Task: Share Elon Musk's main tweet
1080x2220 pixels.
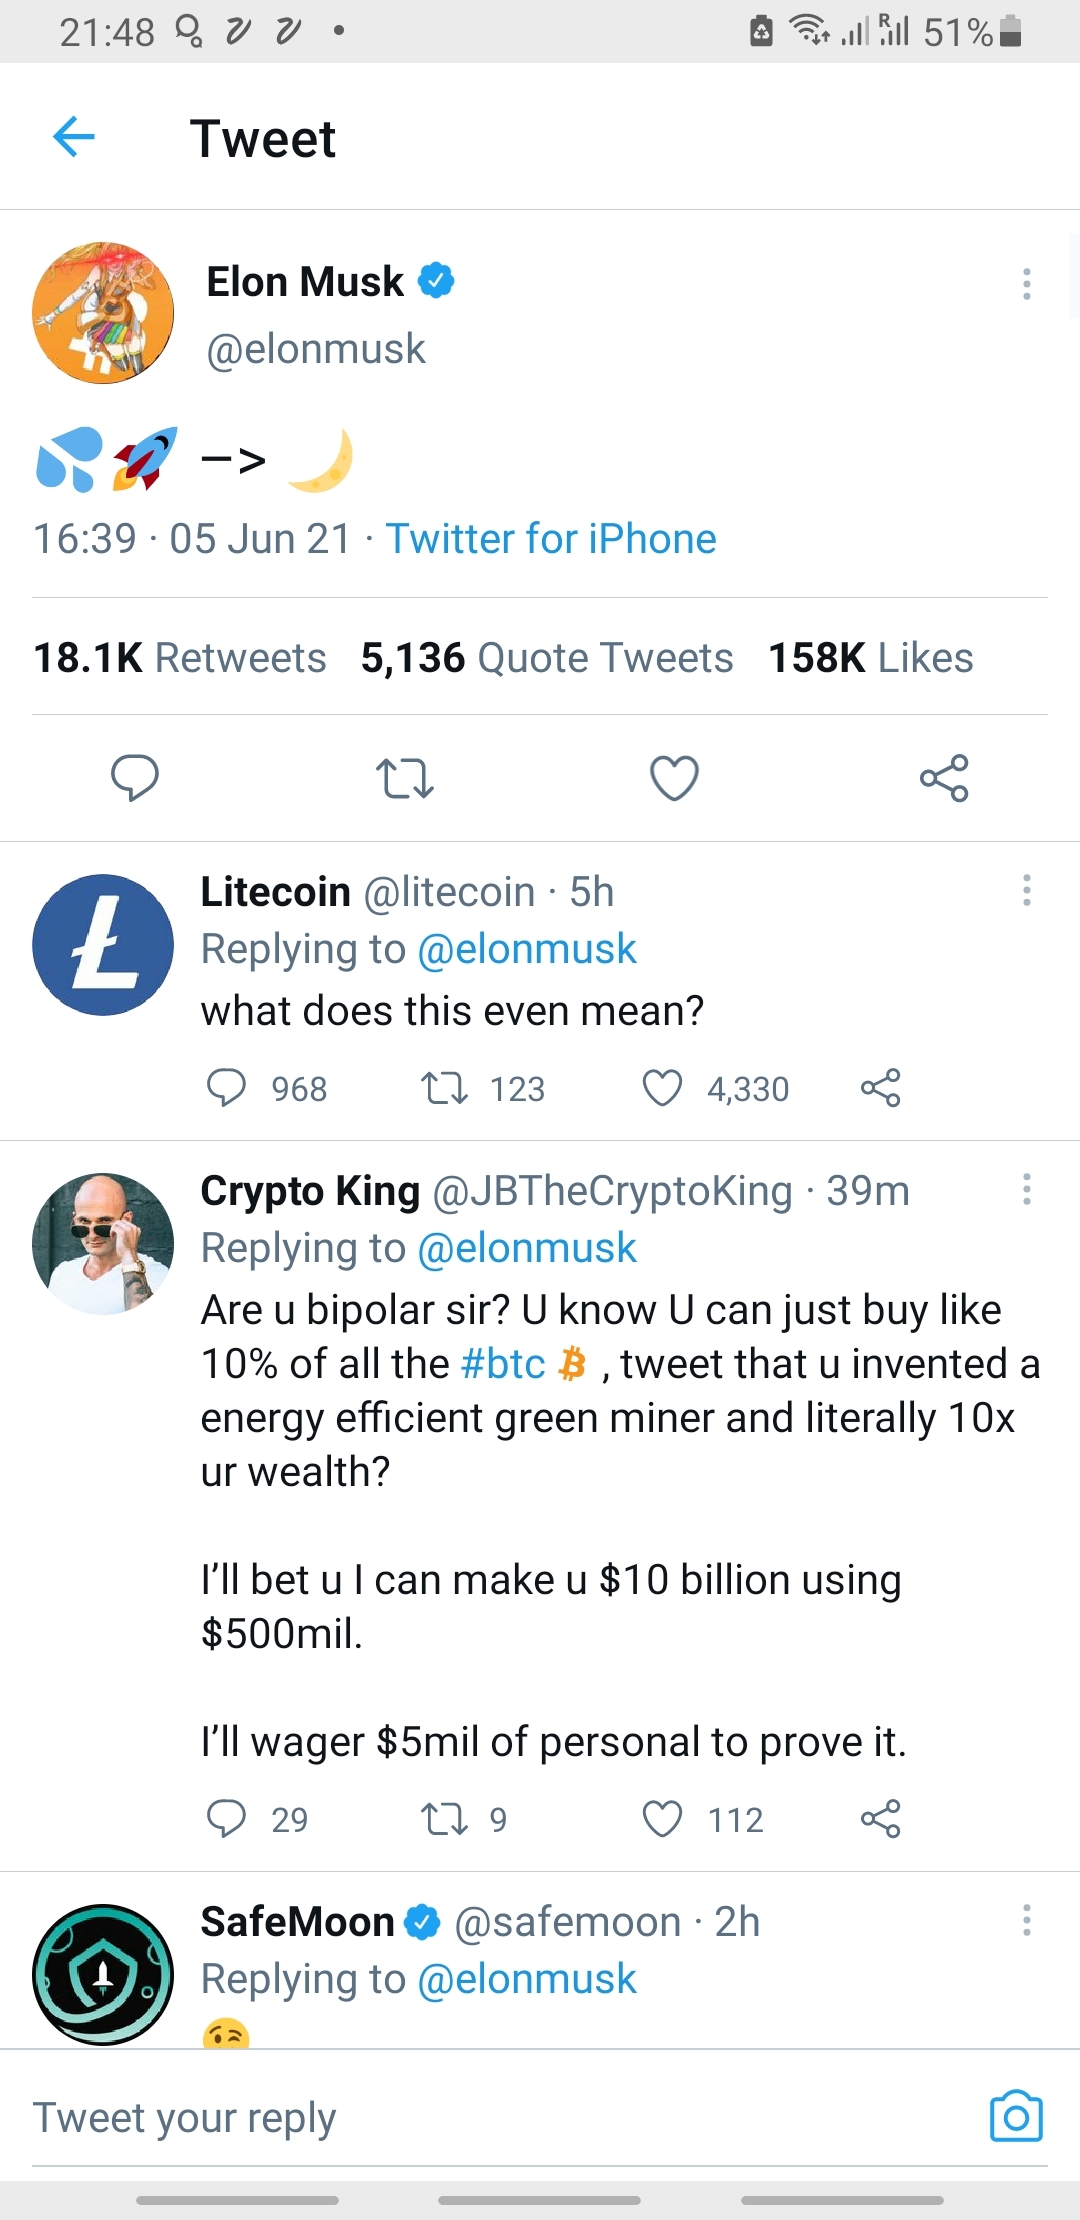Action: pyautogui.click(x=944, y=778)
